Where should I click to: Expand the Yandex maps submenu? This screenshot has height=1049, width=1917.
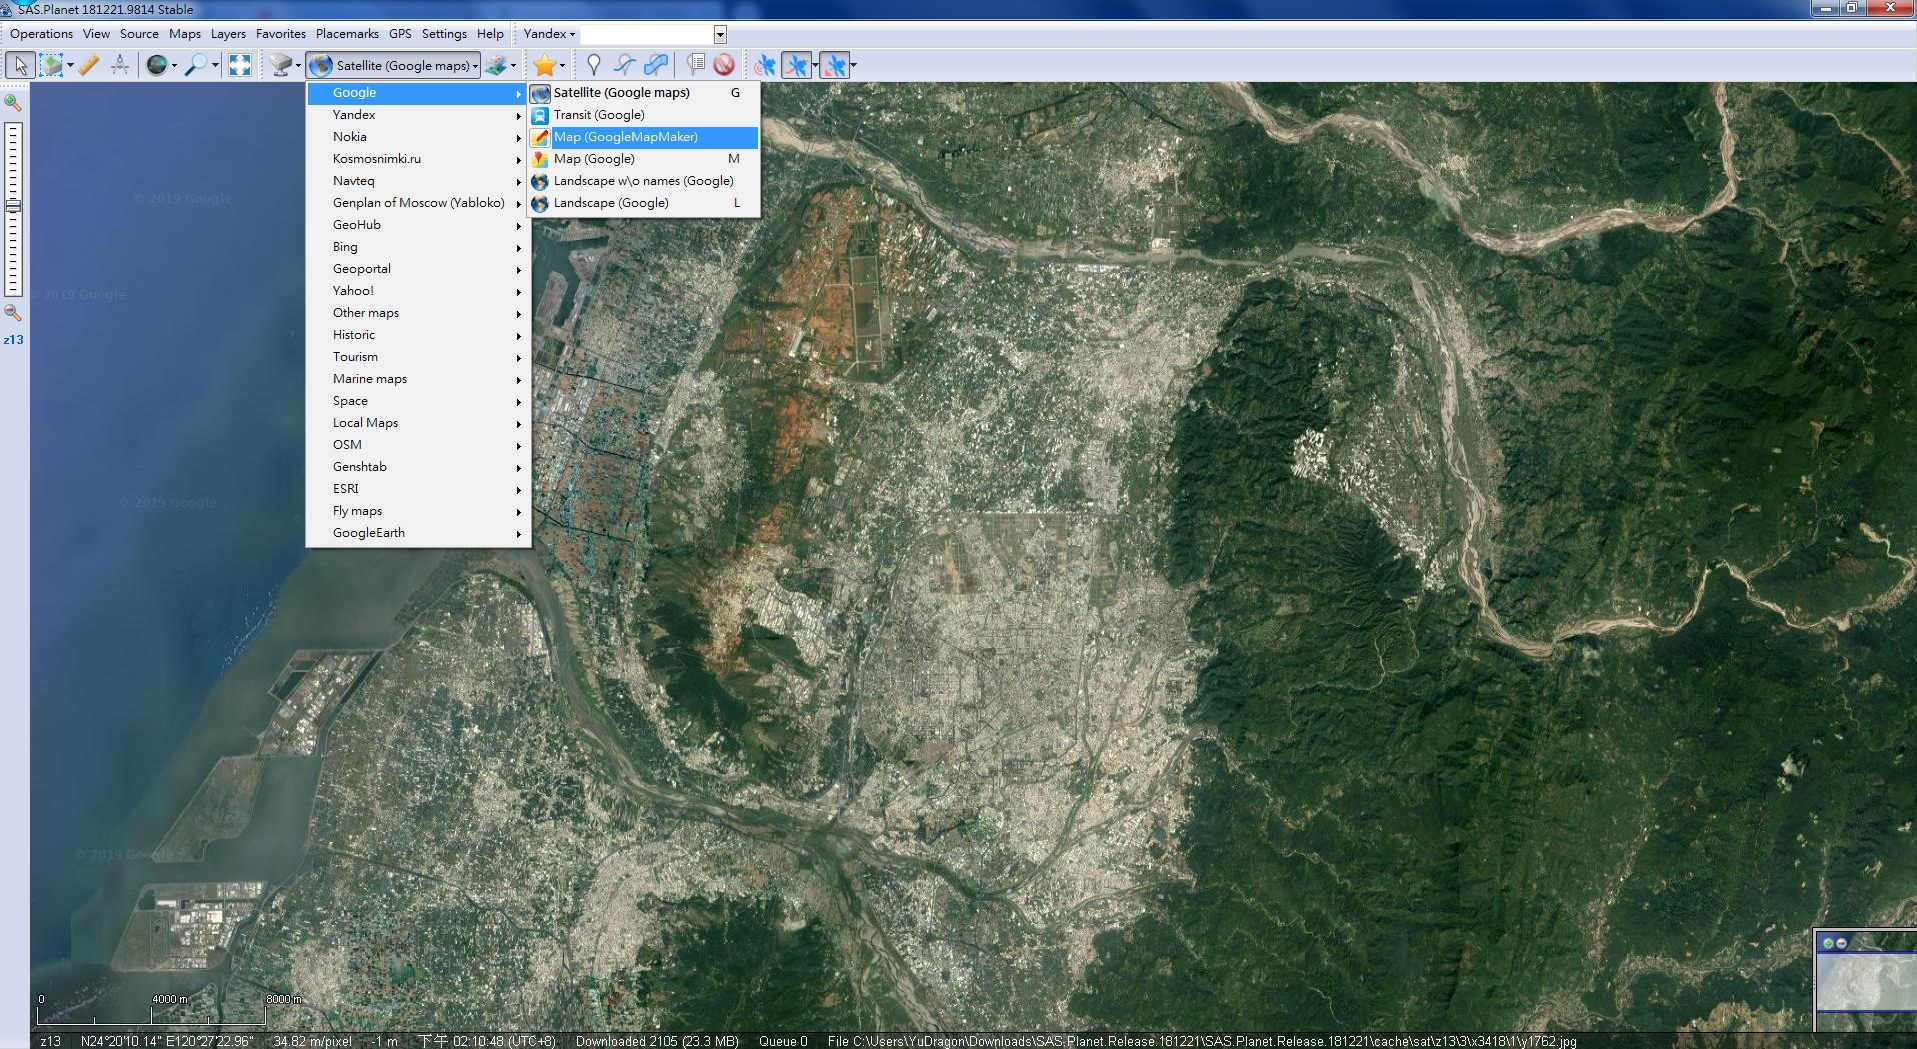(x=418, y=115)
